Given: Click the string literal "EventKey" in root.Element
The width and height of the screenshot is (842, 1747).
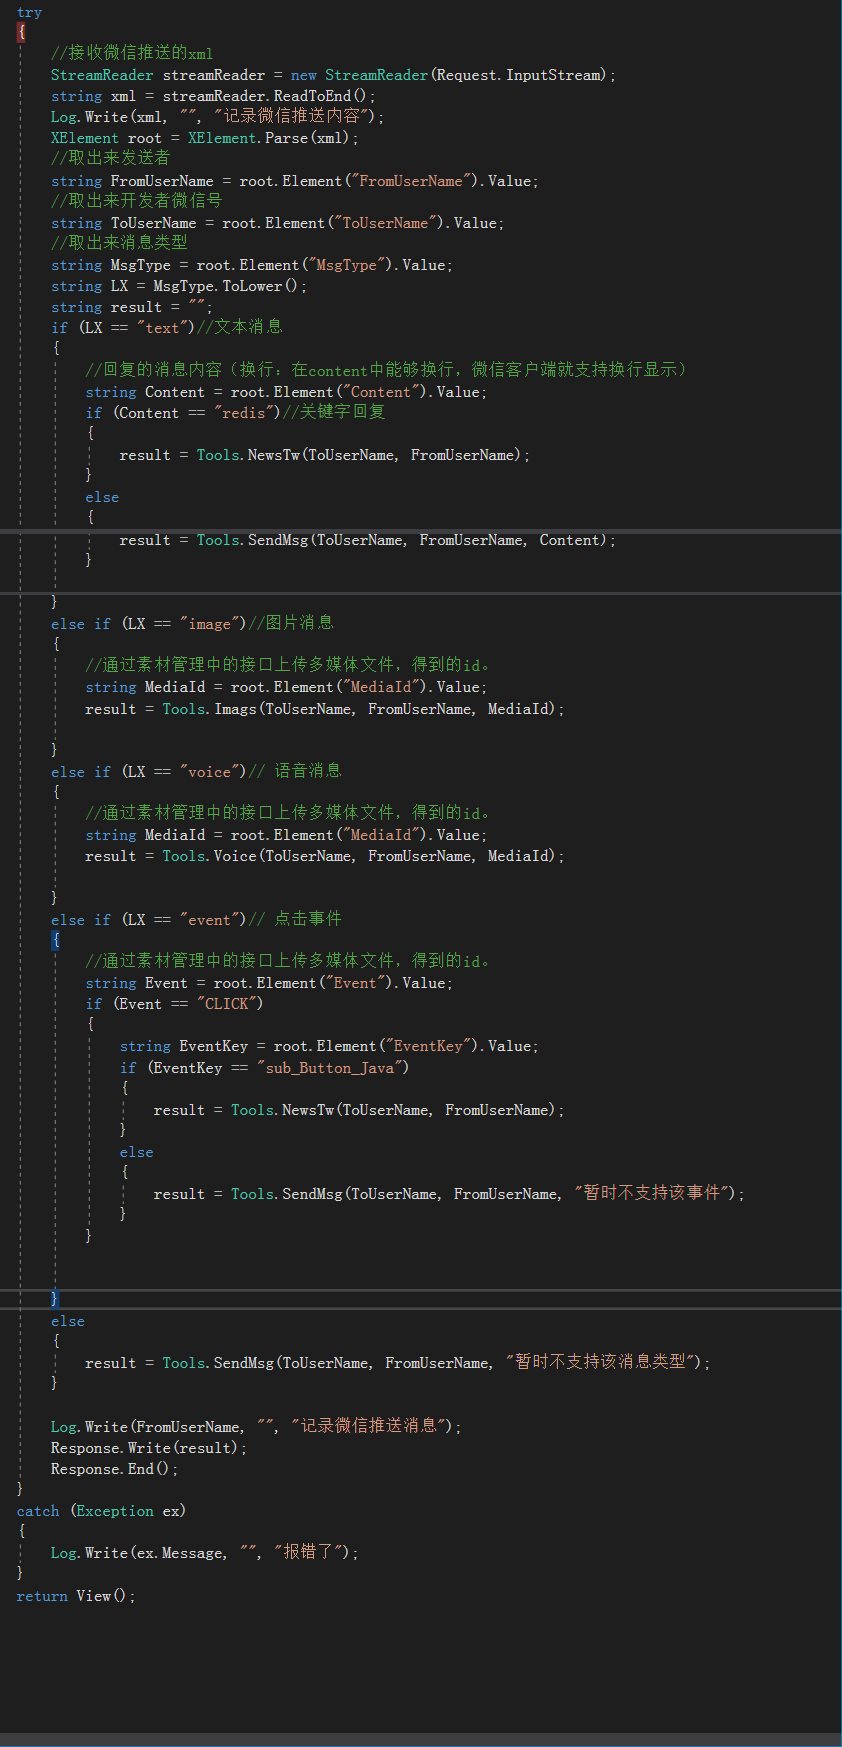Looking at the screenshot, I should (x=428, y=1046).
